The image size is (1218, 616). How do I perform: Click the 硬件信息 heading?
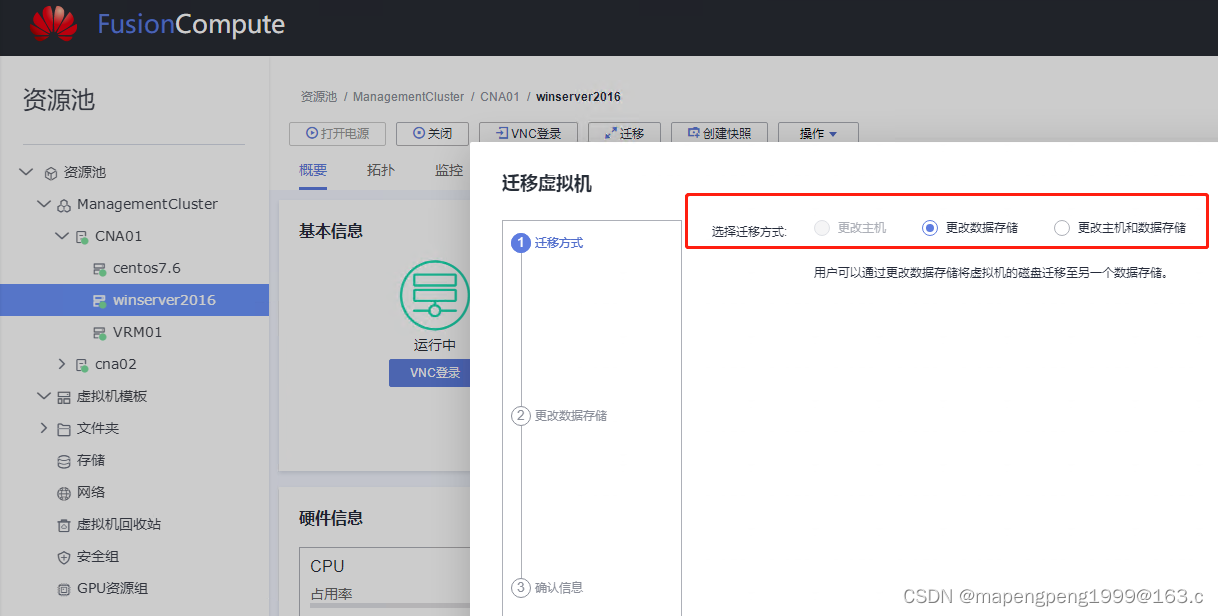pyautogui.click(x=331, y=518)
